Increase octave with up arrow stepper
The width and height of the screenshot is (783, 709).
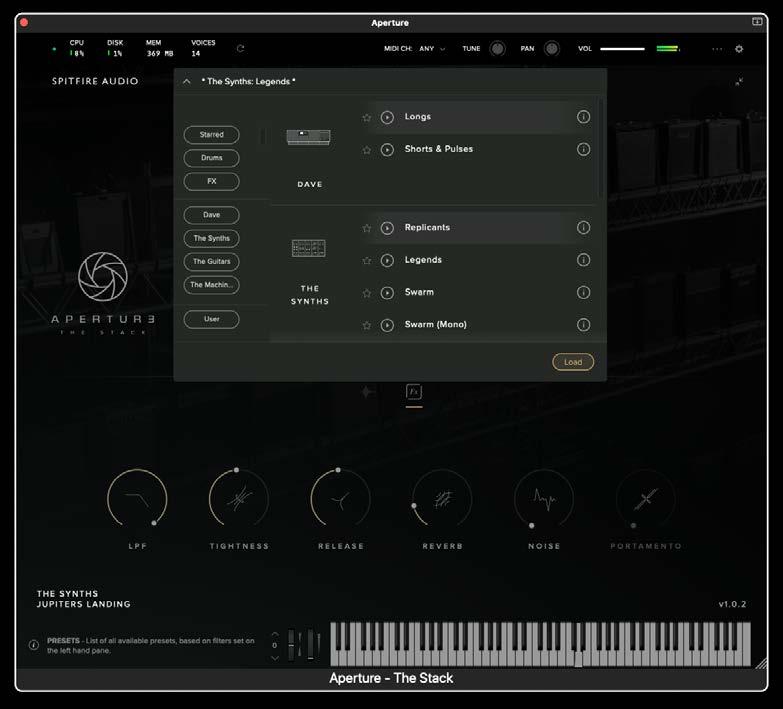(x=275, y=634)
